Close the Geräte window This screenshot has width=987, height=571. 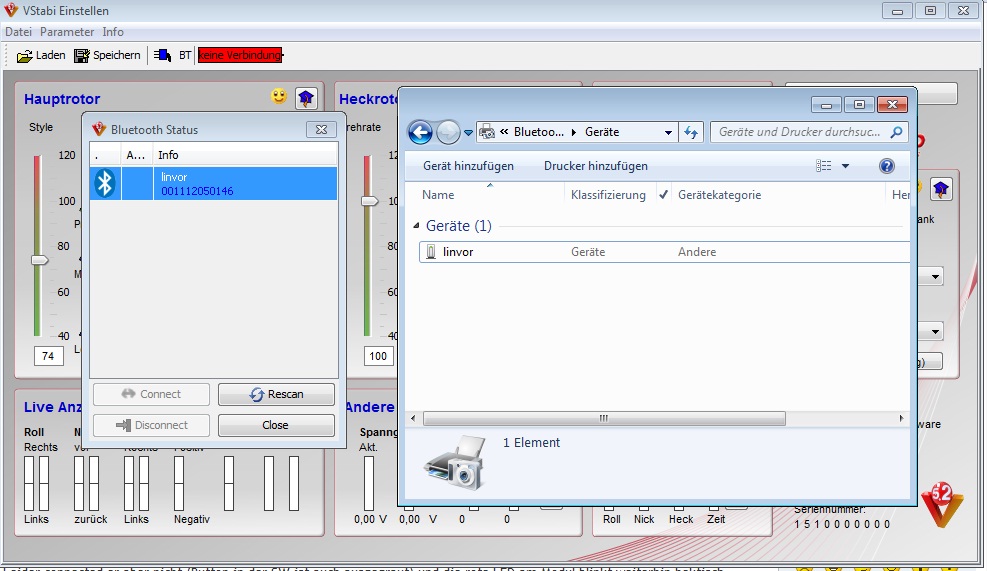click(892, 105)
